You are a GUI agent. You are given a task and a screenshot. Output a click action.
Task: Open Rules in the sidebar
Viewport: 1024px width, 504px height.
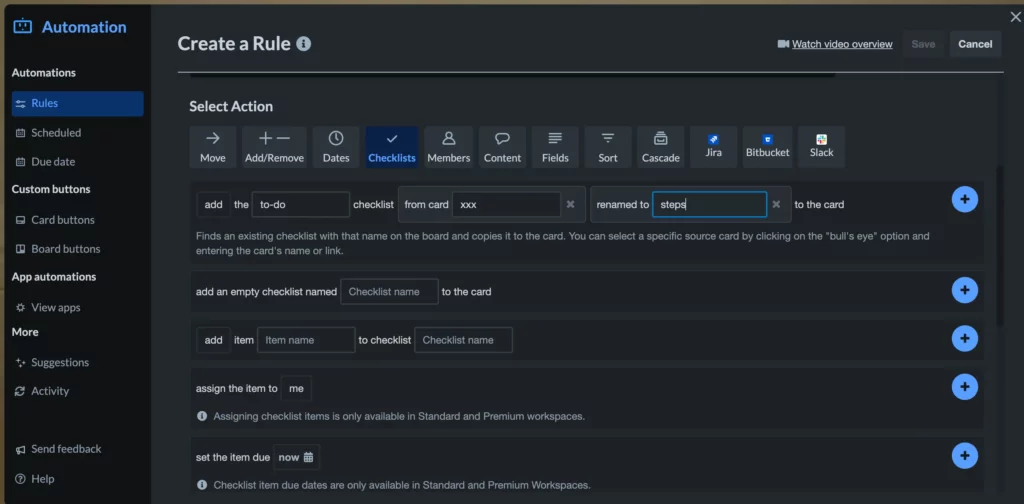[78, 103]
